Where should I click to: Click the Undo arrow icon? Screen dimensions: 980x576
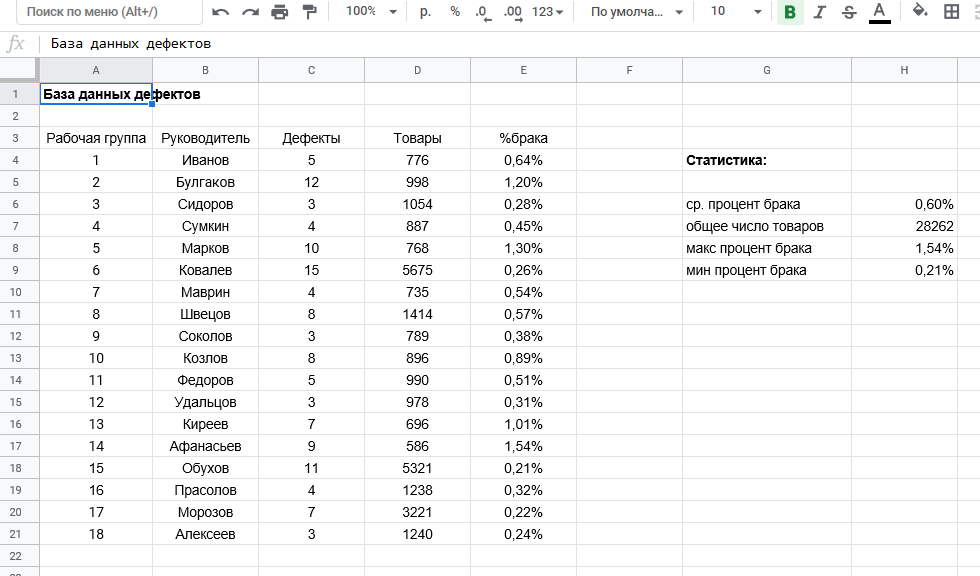[x=220, y=12]
